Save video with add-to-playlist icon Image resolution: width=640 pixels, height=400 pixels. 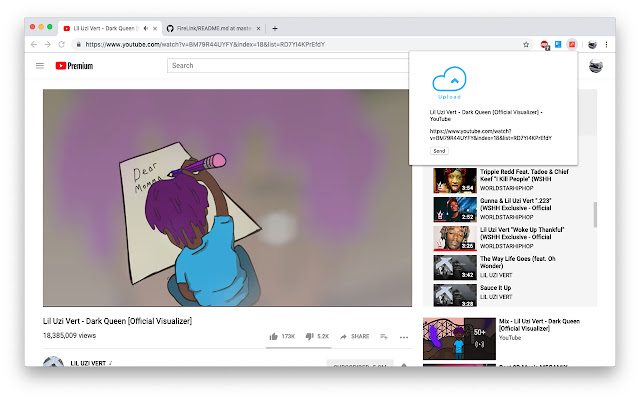pos(384,336)
